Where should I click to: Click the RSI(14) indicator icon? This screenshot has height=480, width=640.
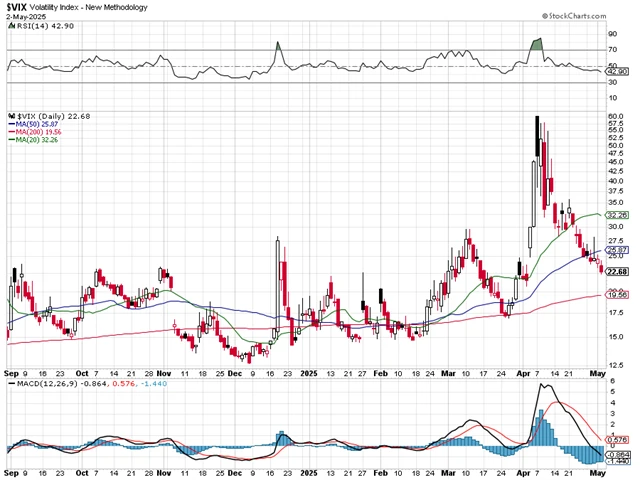pos(11,26)
